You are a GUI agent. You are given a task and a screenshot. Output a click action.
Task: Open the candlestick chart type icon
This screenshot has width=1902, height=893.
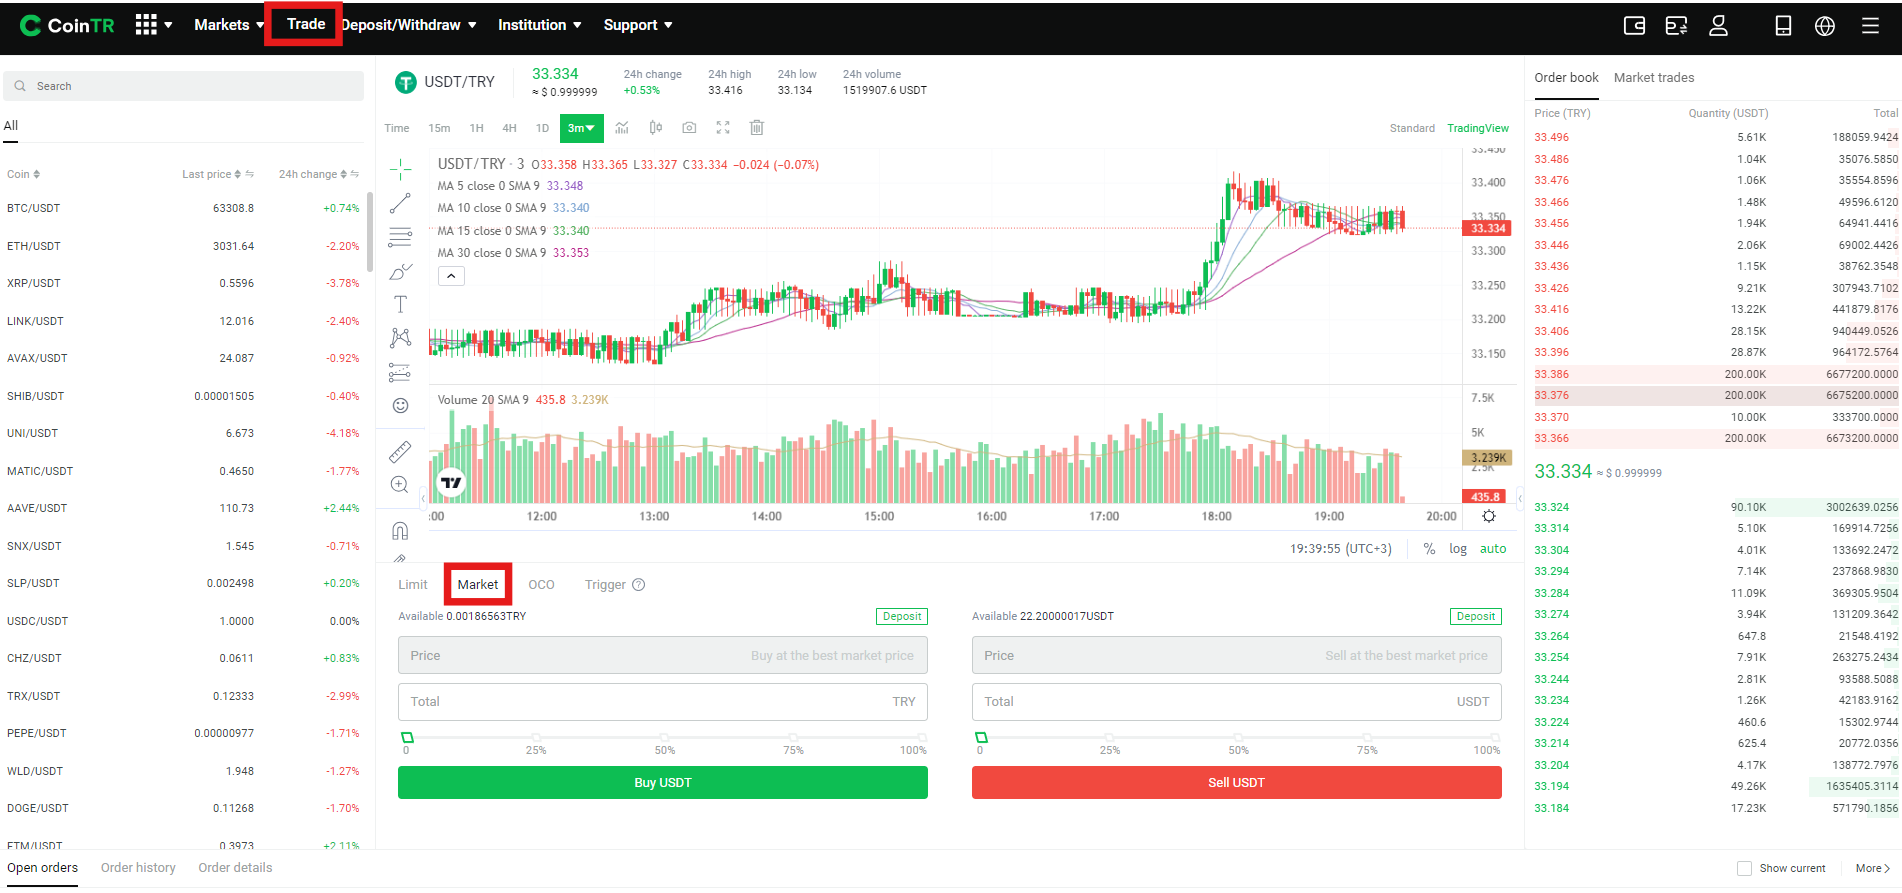(656, 128)
